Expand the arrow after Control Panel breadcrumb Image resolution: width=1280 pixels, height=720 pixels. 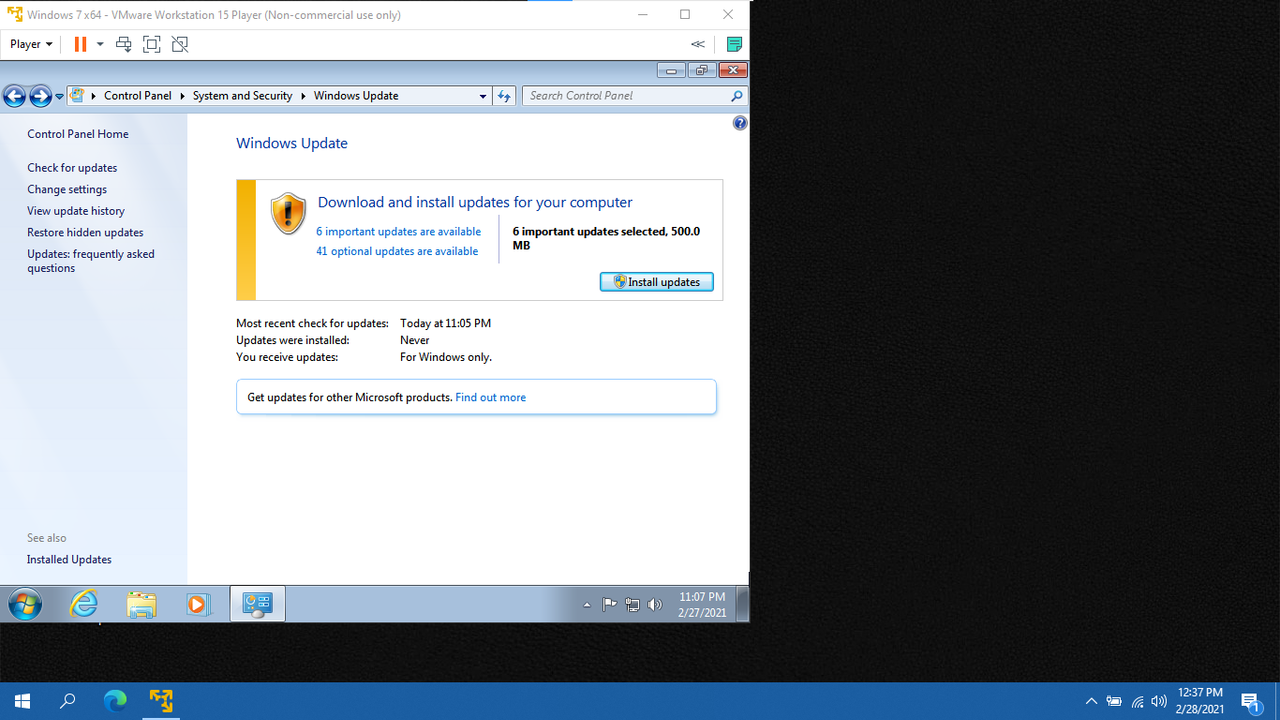point(182,96)
